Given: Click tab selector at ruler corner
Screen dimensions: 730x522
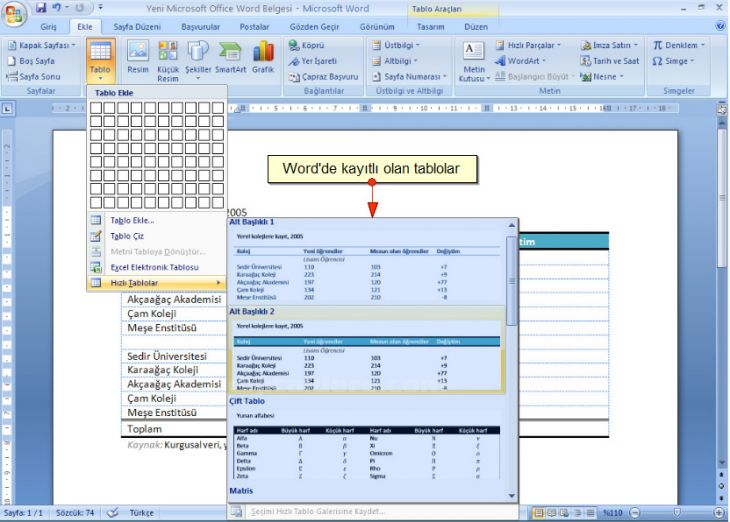Looking at the screenshot, I should (7, 109).
